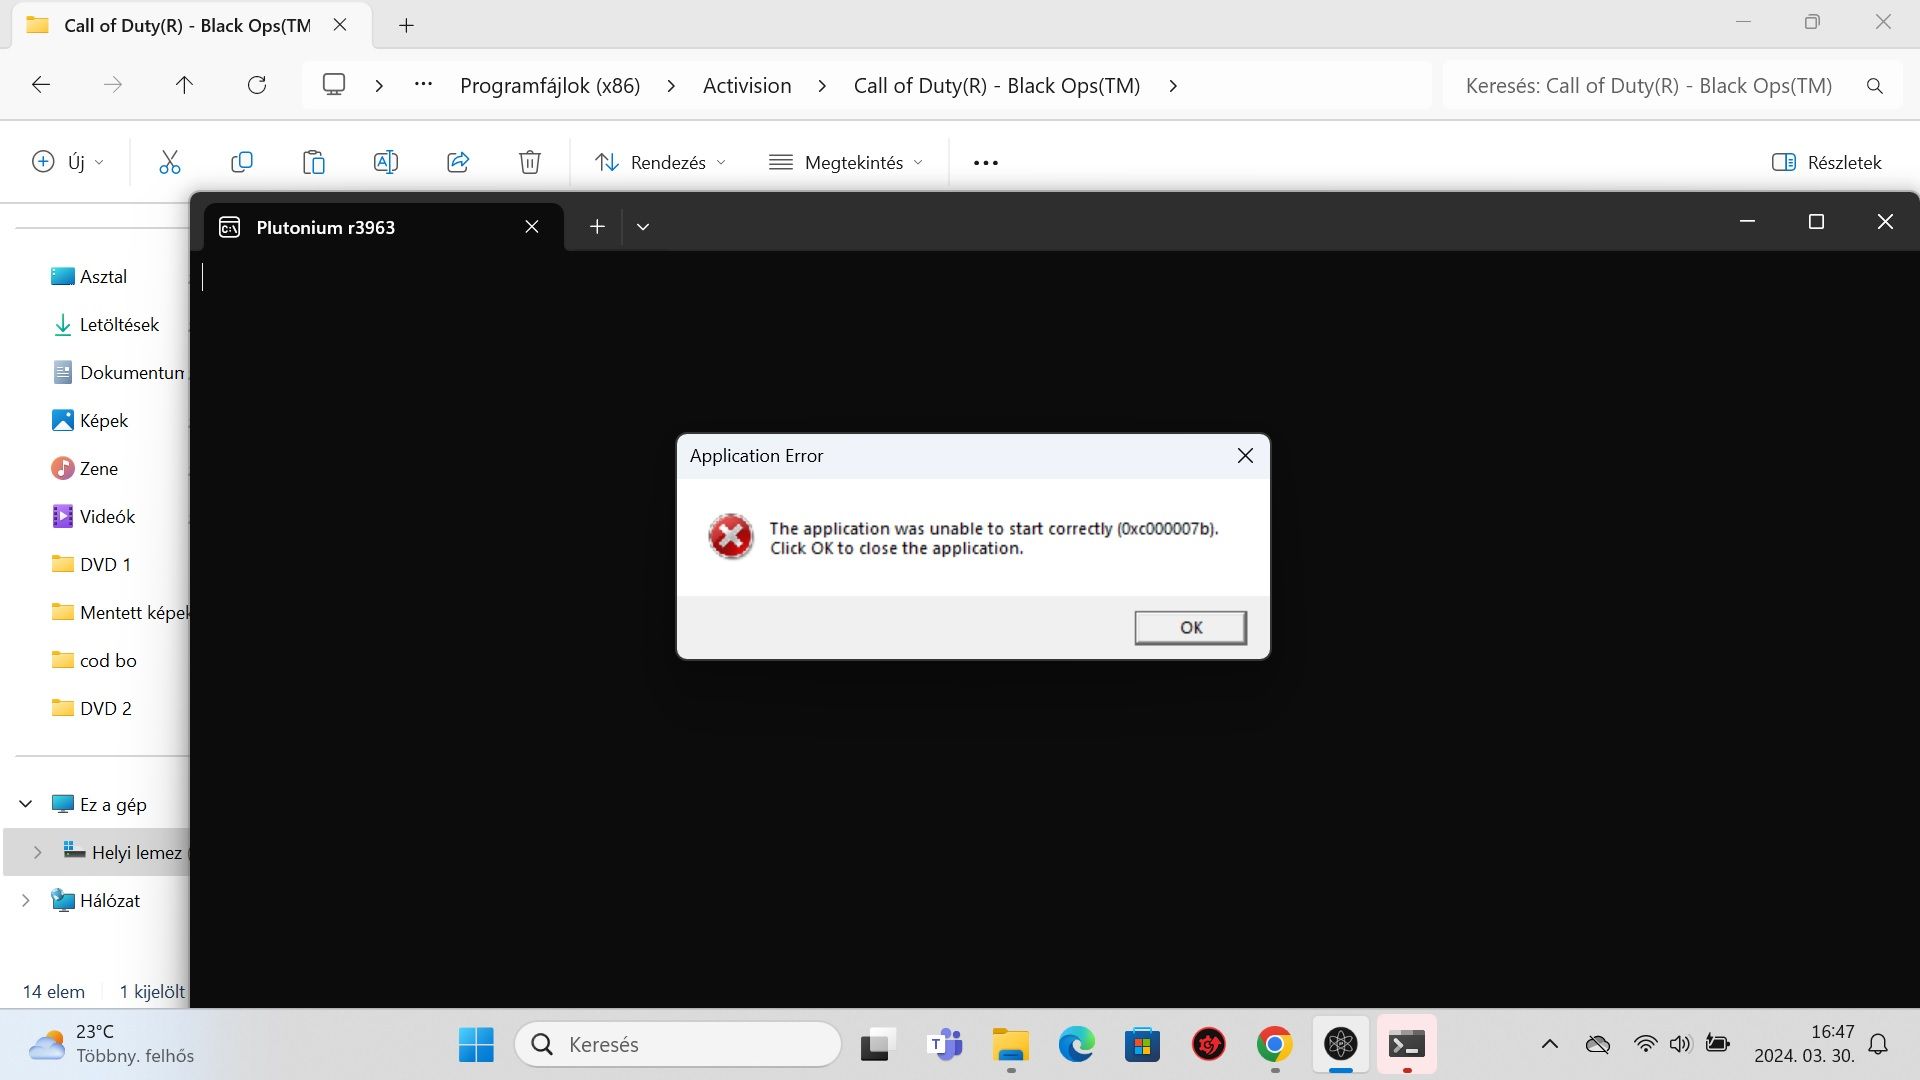Switch to Terminal app on taskbar
Image resolution: width=1920 pixels, height=1080 pixels.
(x=1406, y=1045)
